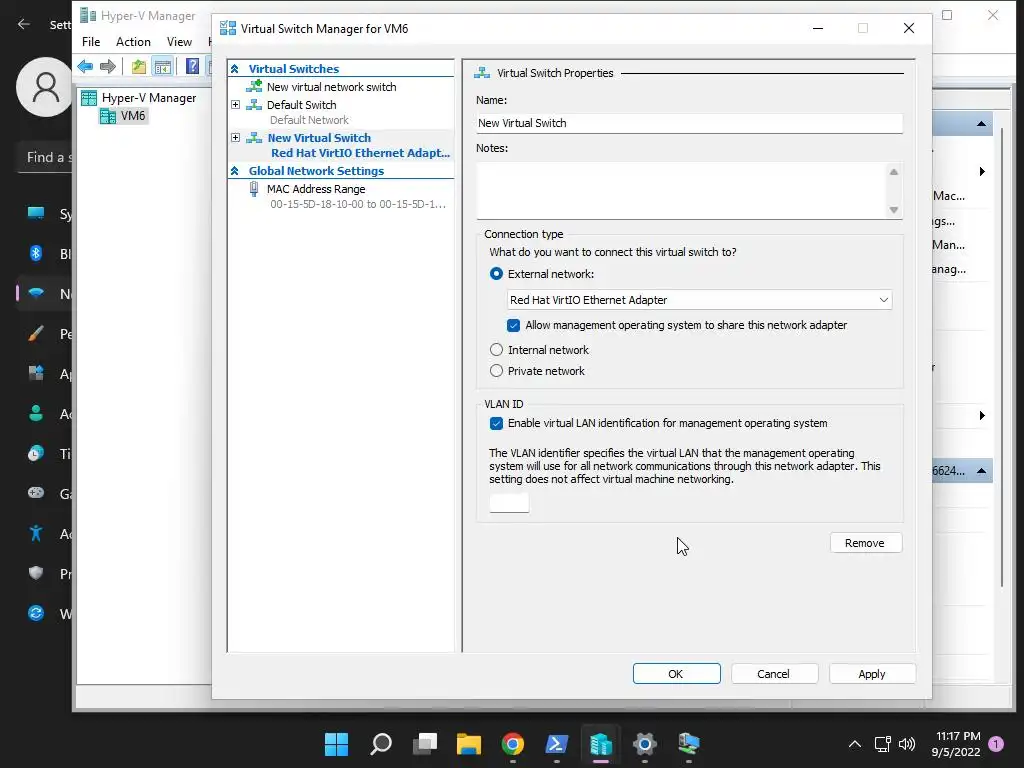Launch Google Chrome from taskbar

pyautogui.click(x=513, y=743)
